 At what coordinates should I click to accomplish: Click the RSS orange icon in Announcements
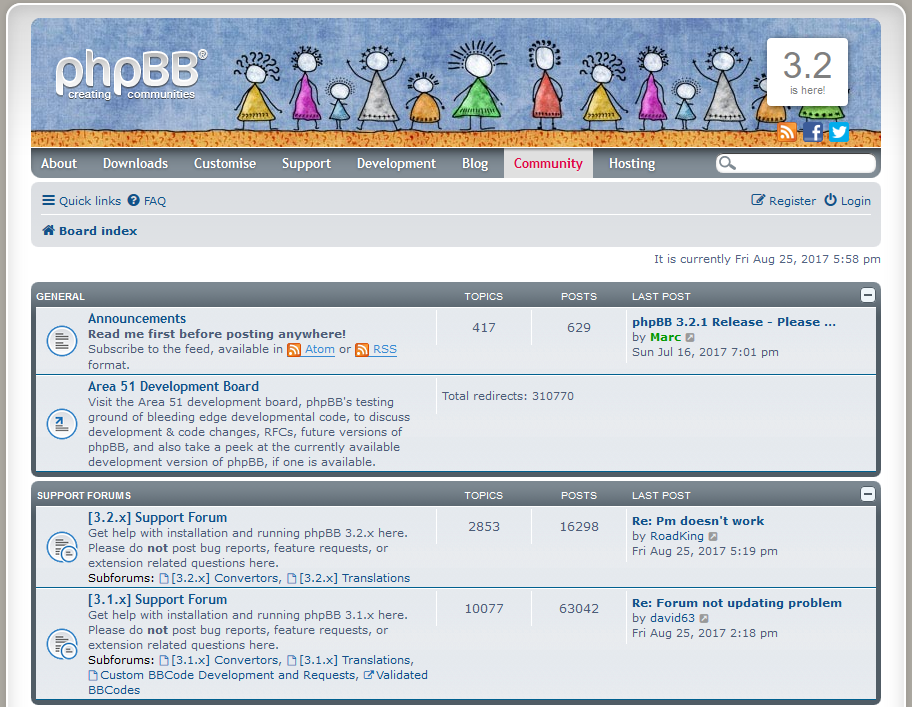point(362,350)
